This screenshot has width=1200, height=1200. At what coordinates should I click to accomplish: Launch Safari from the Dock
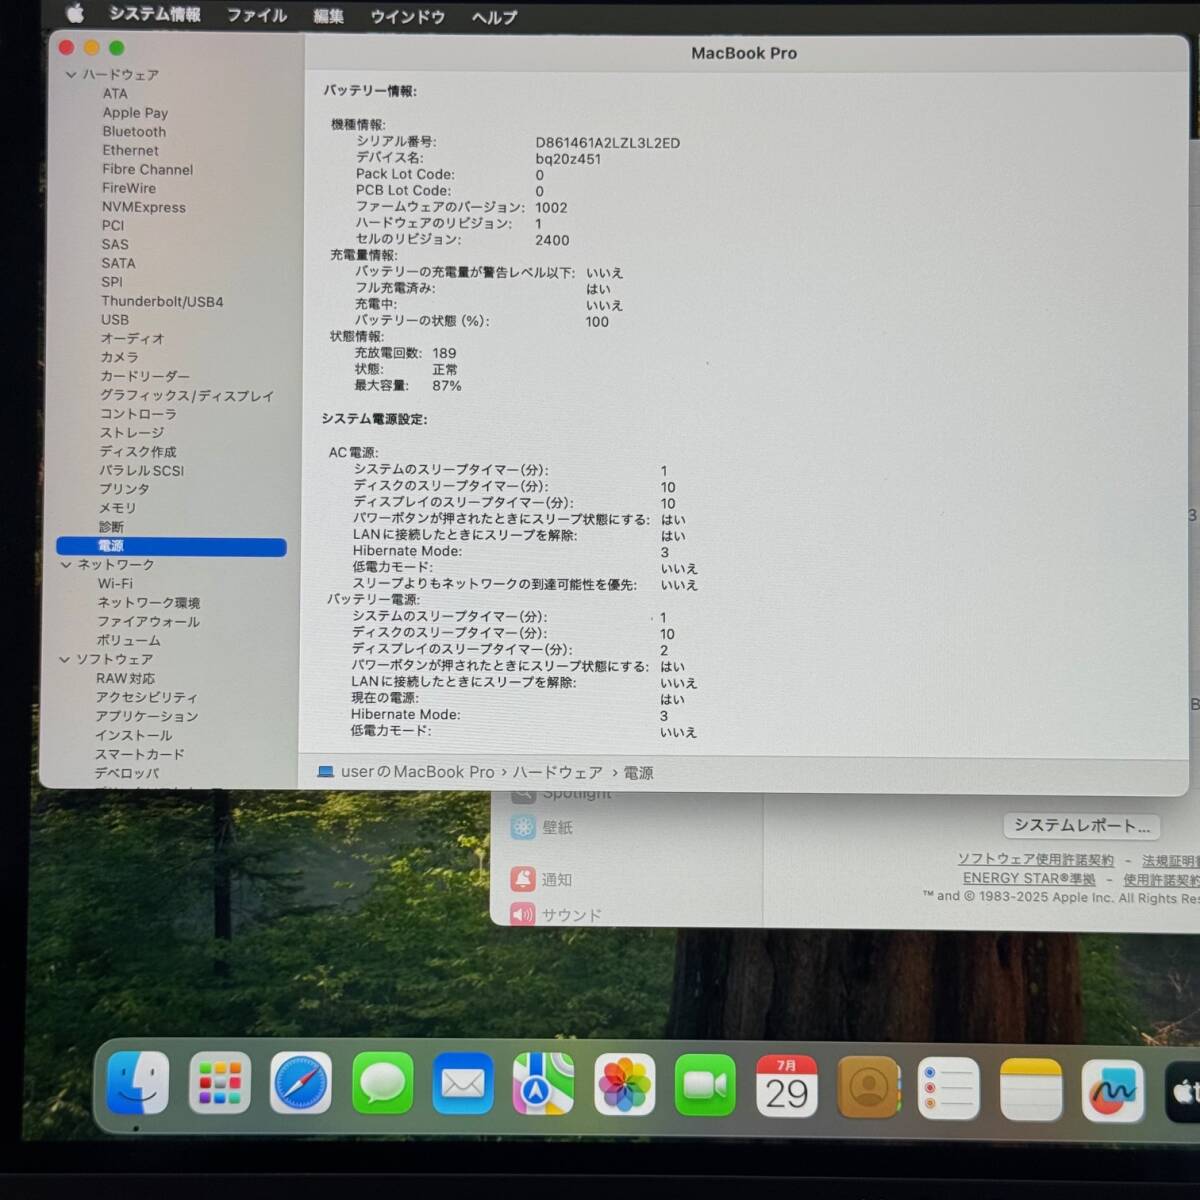[301, 1084]
